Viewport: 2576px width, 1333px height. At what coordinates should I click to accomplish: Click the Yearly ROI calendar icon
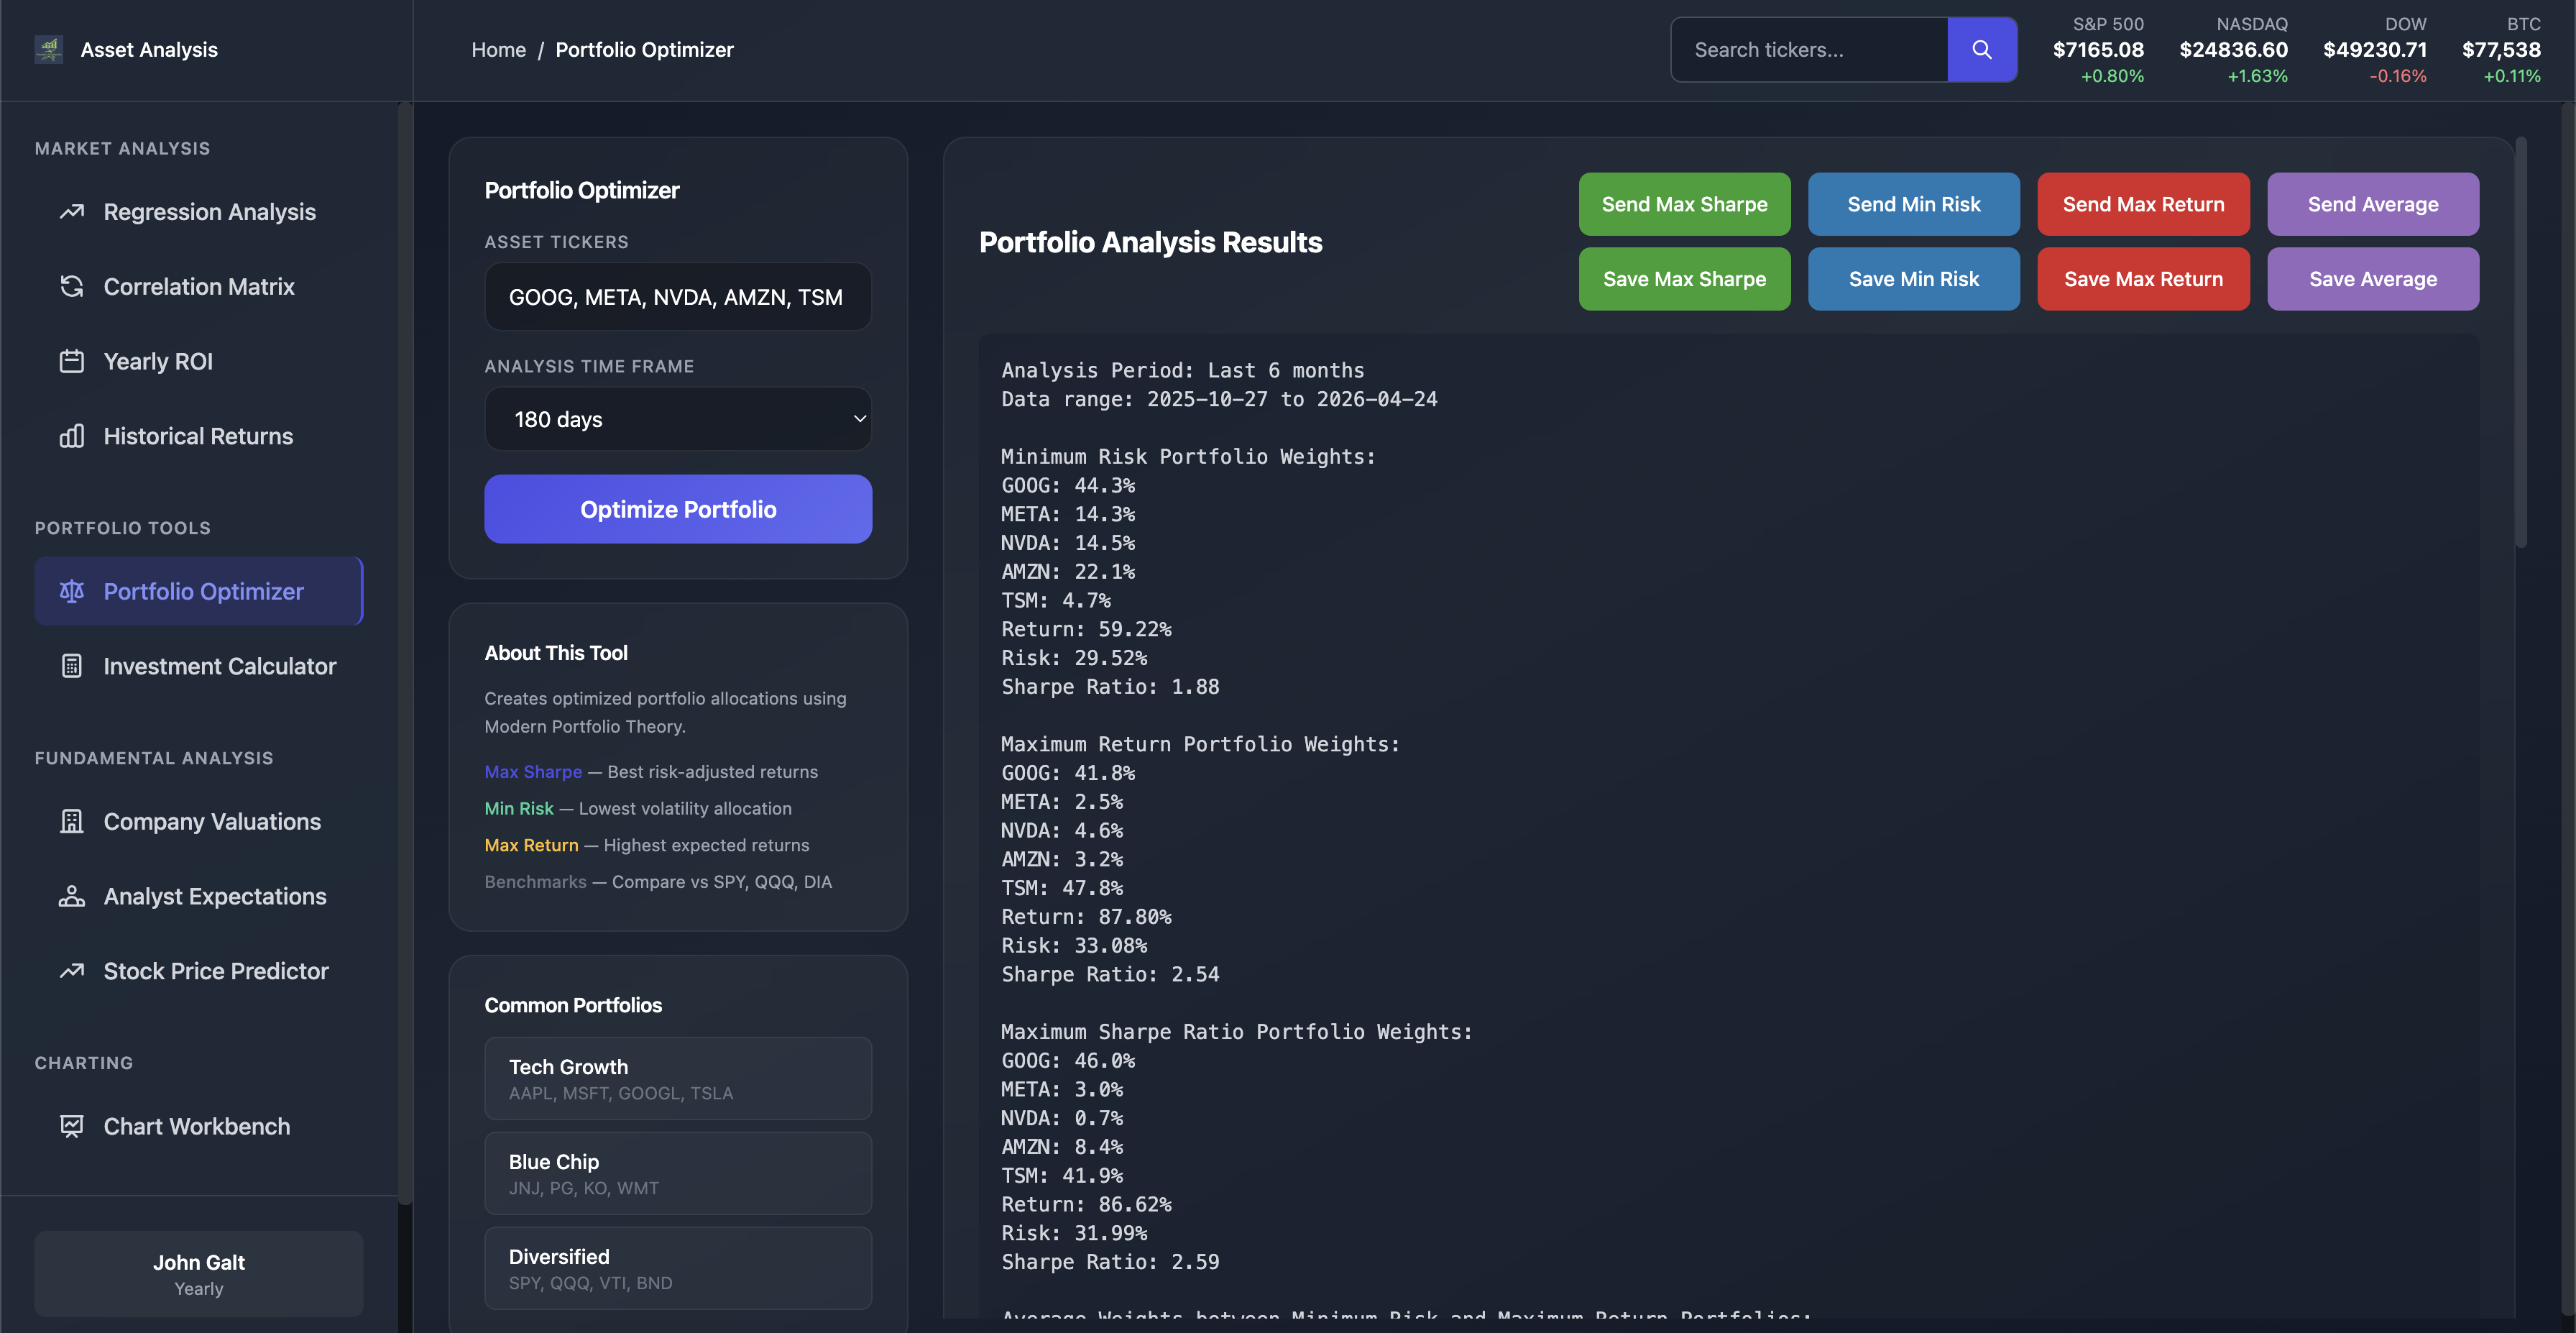[71, 362]
